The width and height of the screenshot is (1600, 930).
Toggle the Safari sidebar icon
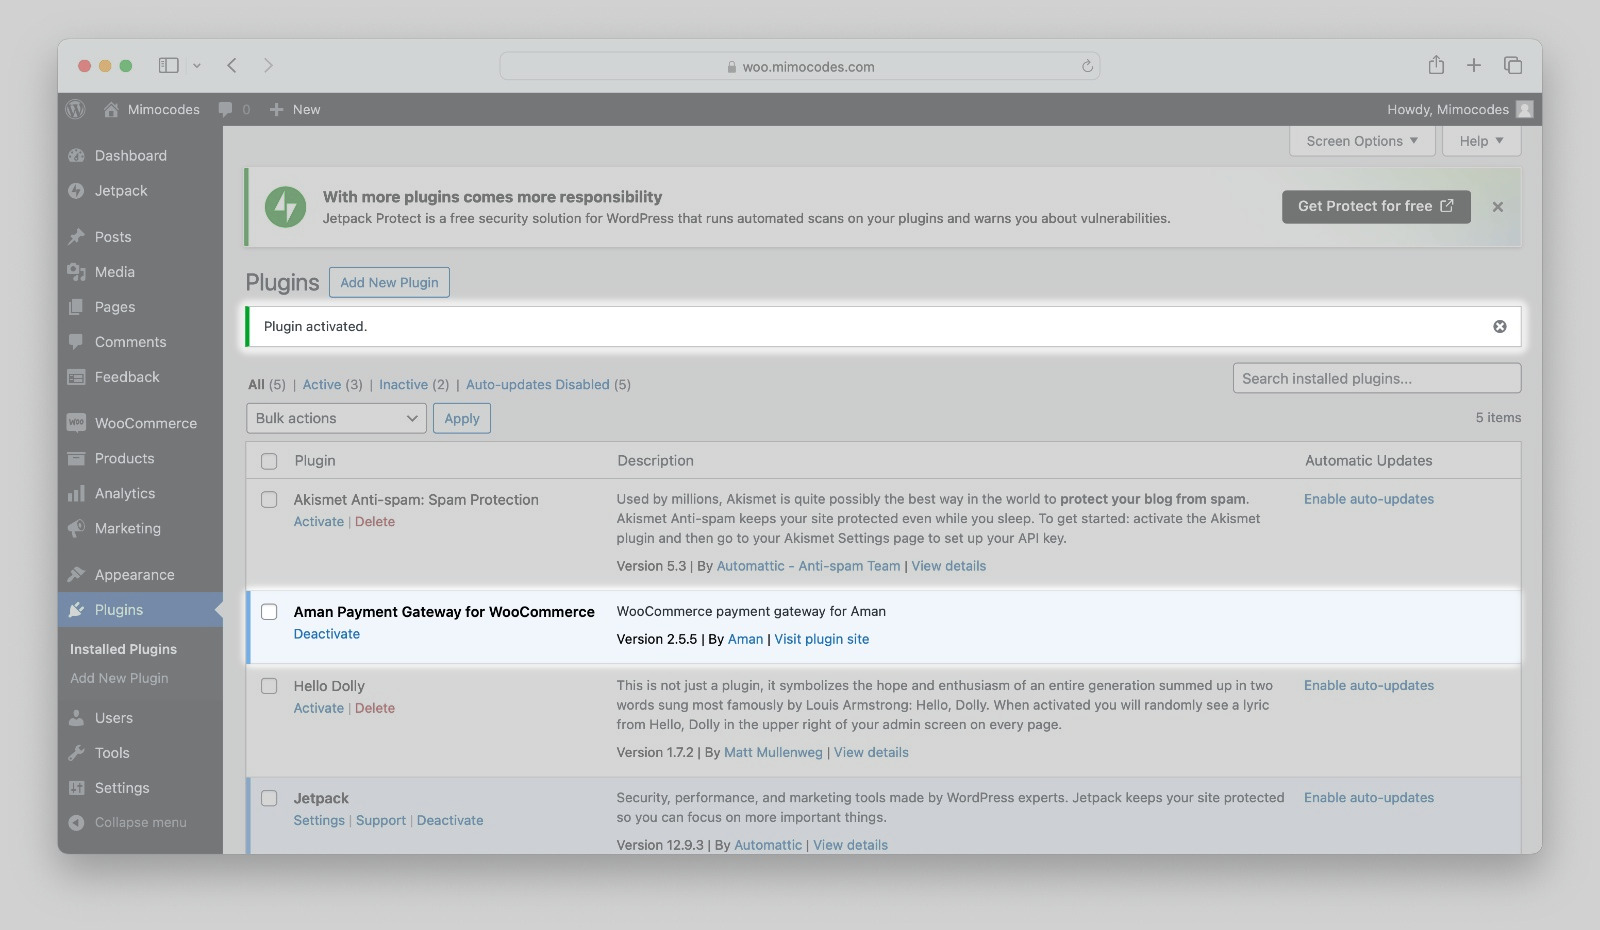(x=168, y=66)
